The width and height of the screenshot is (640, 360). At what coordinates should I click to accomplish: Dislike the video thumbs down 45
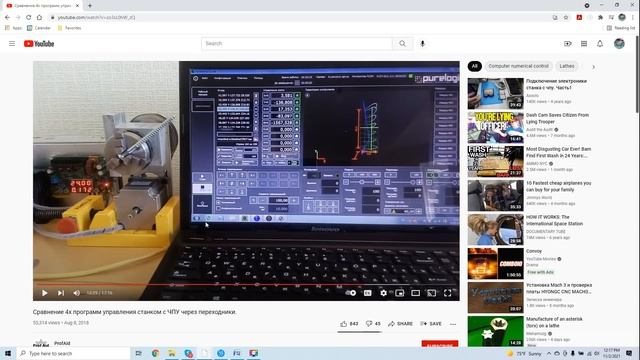coord(373,324)
